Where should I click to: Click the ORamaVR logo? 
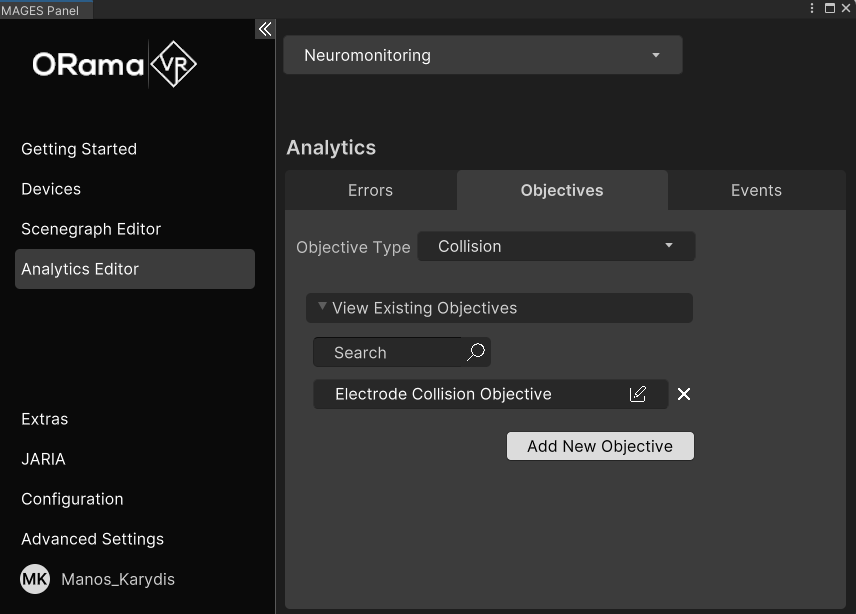[114, 64]
